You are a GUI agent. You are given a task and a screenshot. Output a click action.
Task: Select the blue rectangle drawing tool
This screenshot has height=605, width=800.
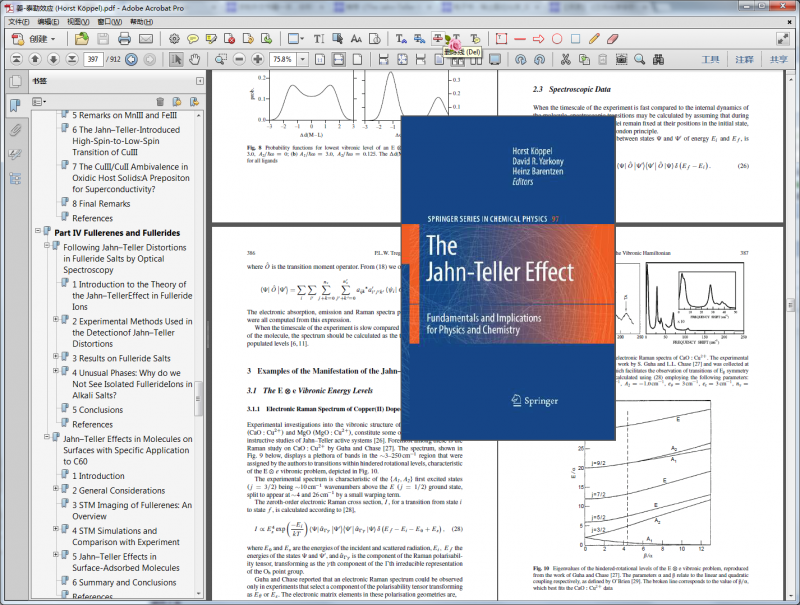(x=576, y=39)
